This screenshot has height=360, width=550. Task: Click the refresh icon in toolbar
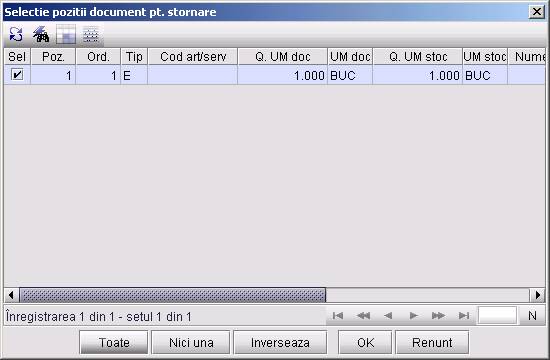(x=16, y=35)
